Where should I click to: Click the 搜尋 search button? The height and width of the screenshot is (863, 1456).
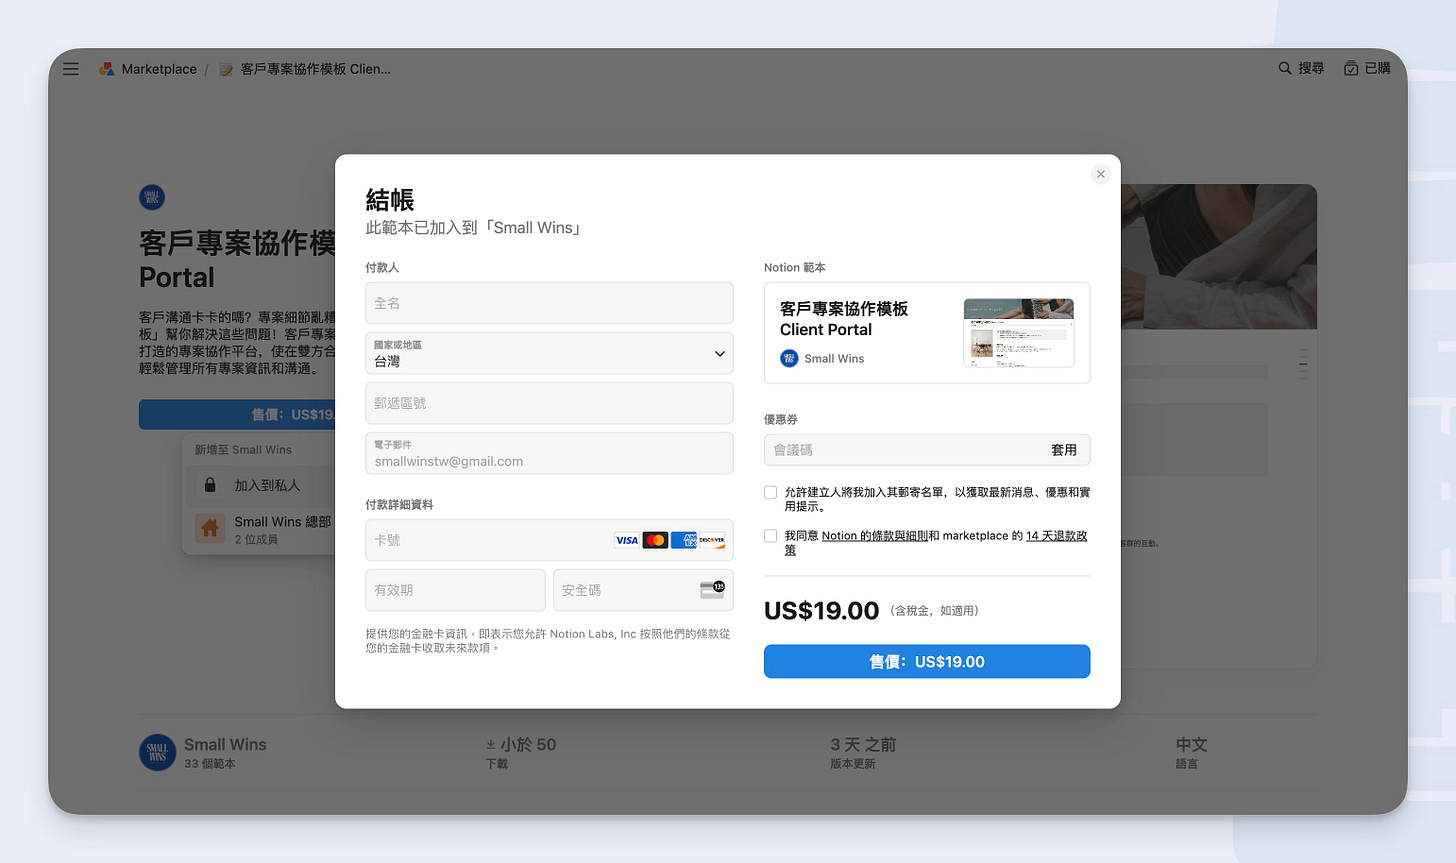pyautogui.click(x=1301, y=68)
